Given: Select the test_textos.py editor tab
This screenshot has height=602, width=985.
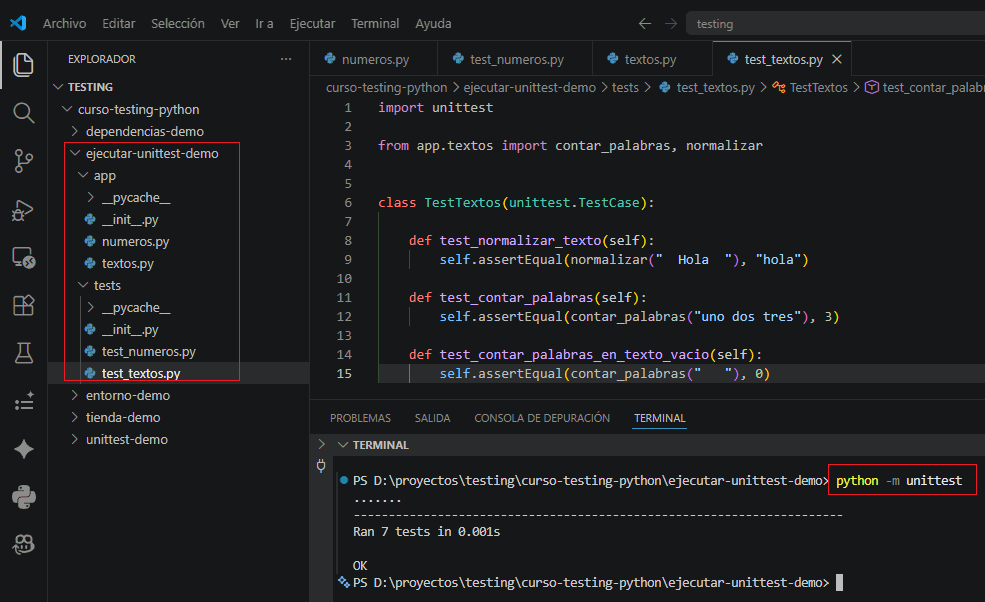Looking at the screenshot, I should [783, 59].
